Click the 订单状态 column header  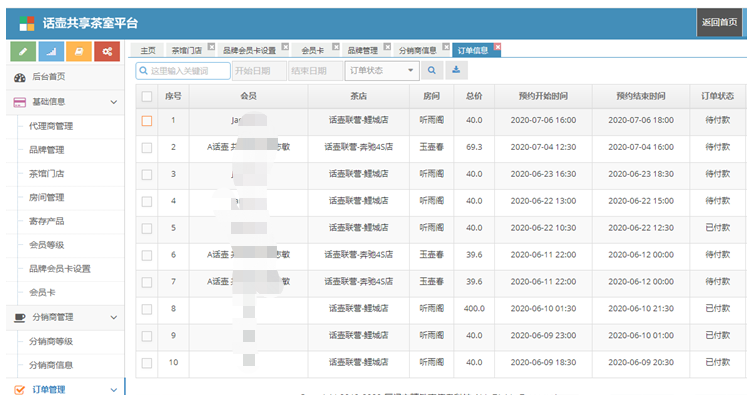717,96
